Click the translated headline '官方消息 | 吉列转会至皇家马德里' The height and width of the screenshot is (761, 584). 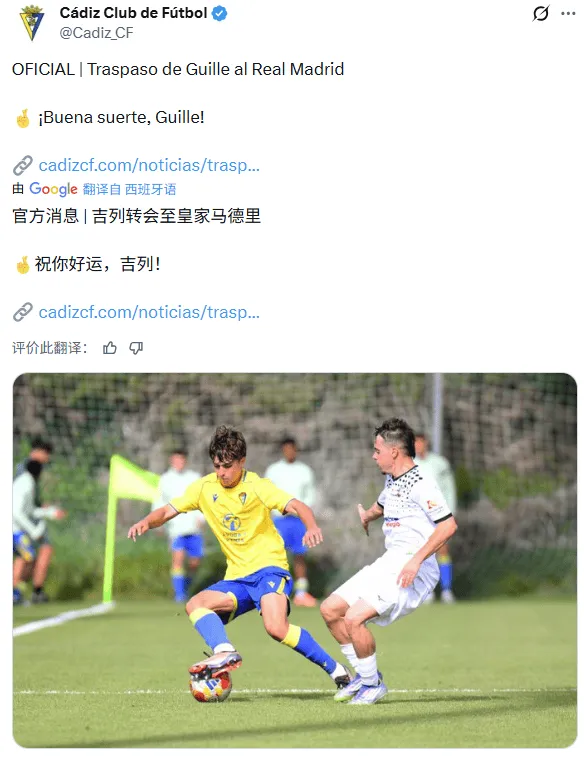click(136, 216)
